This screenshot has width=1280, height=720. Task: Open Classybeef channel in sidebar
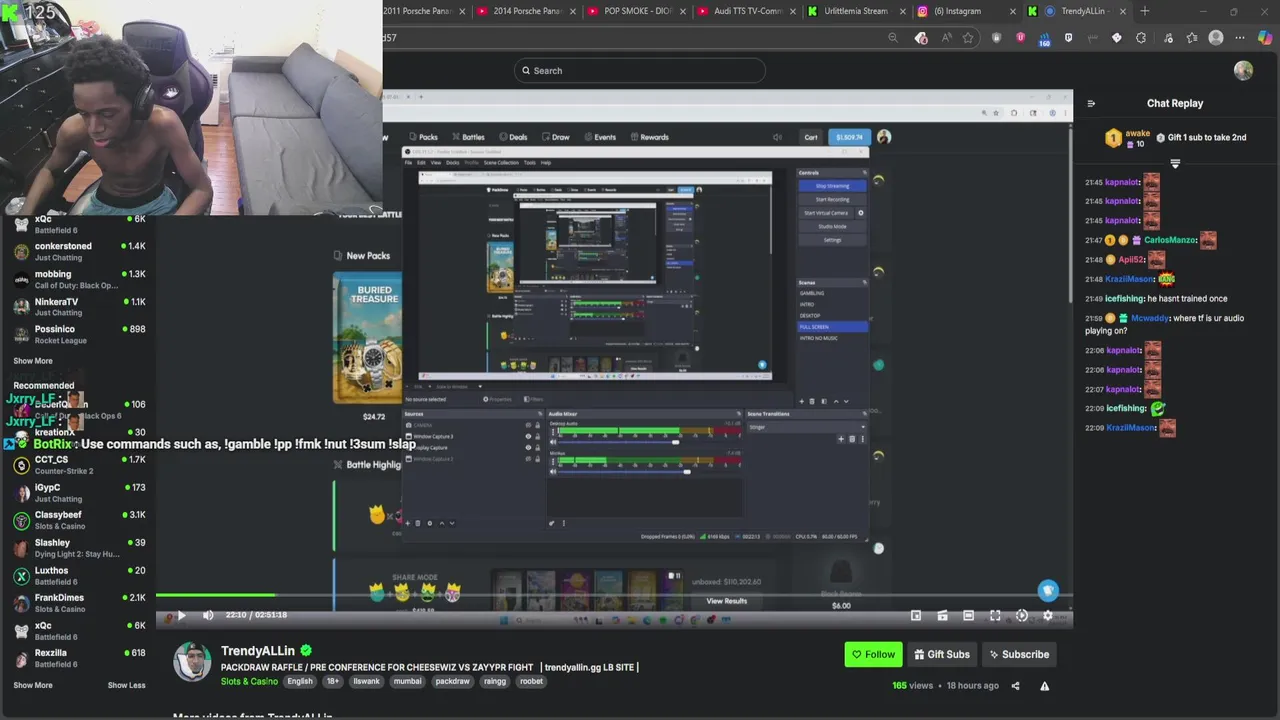tap(80, 520)
